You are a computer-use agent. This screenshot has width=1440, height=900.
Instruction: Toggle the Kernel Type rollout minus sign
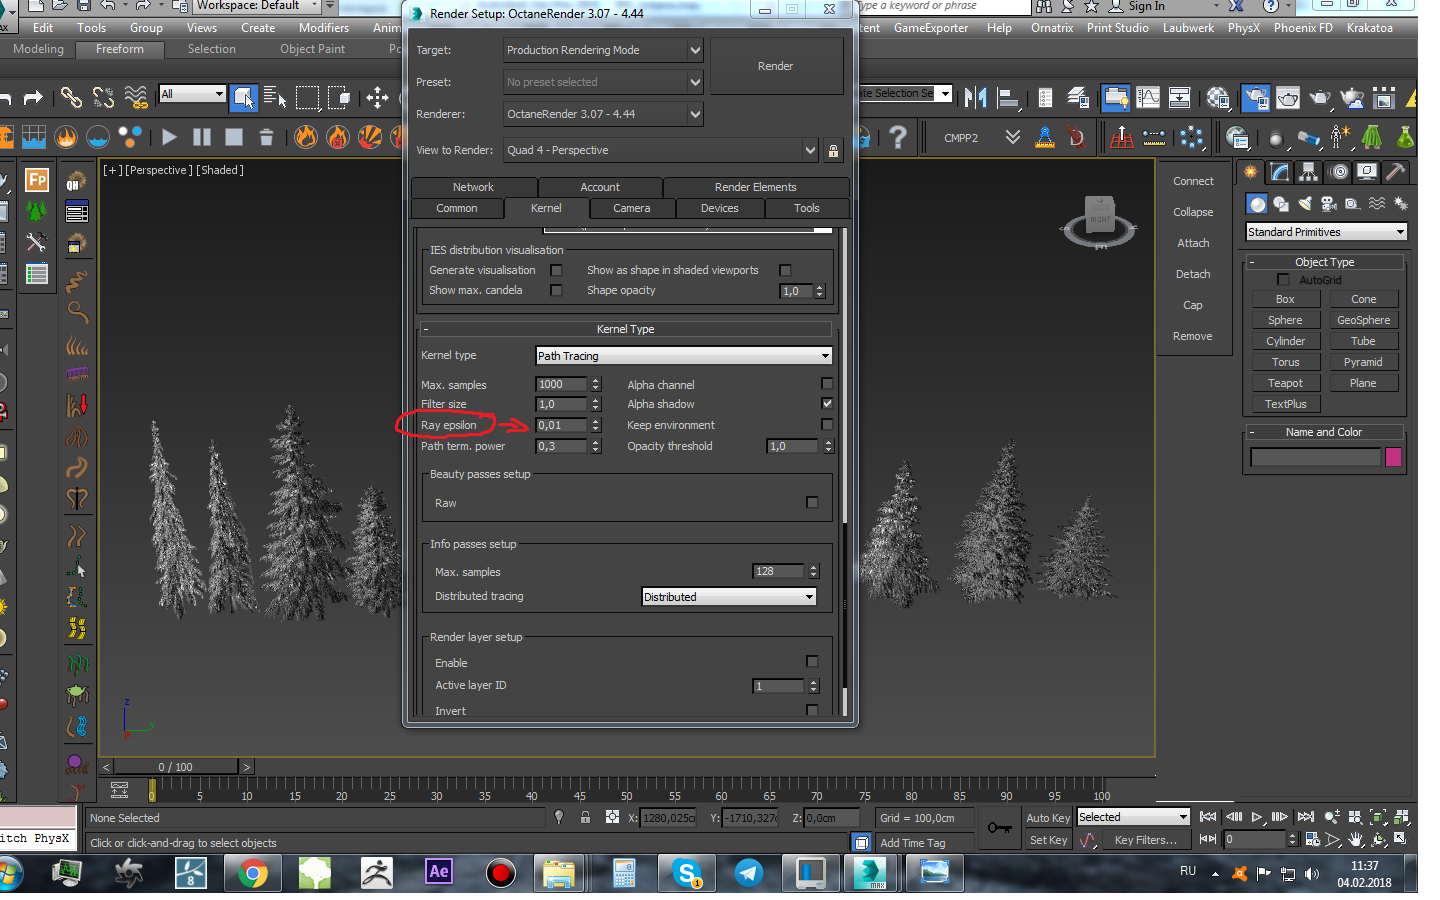(x=426, y=329)
